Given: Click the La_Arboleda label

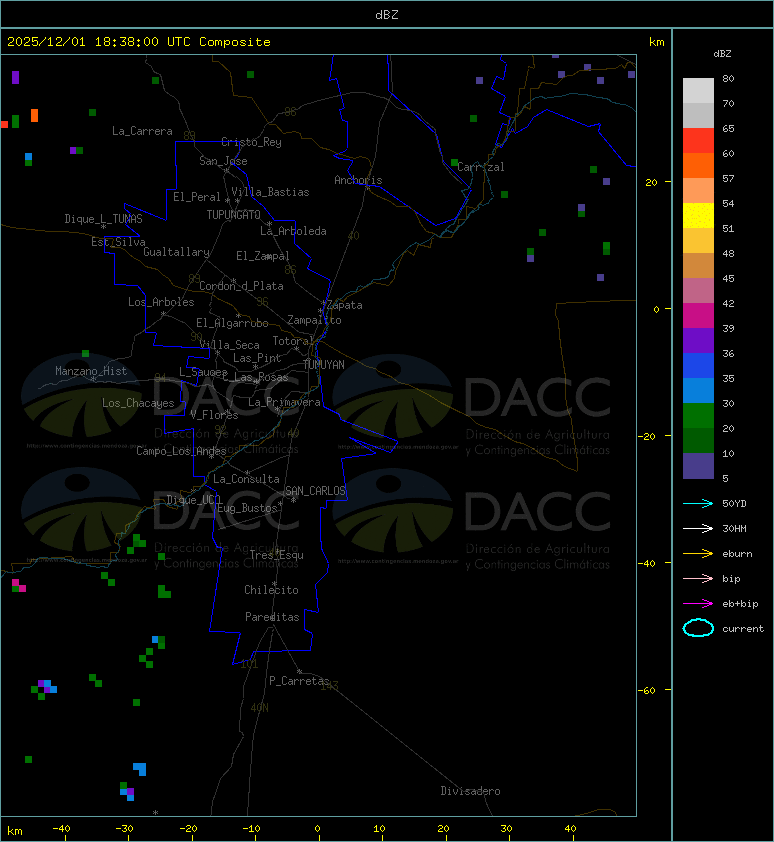Looking at the screenshot, I should click(293, 231).
